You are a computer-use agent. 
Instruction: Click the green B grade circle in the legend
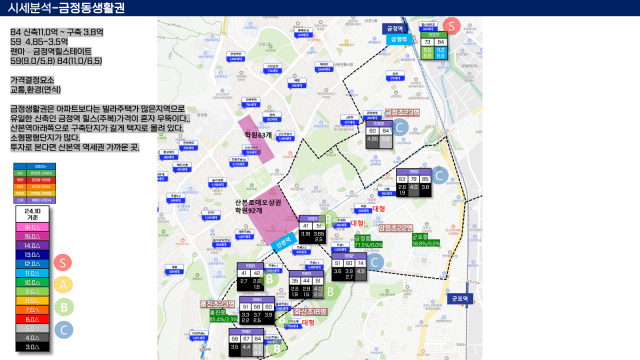point(64,307)
